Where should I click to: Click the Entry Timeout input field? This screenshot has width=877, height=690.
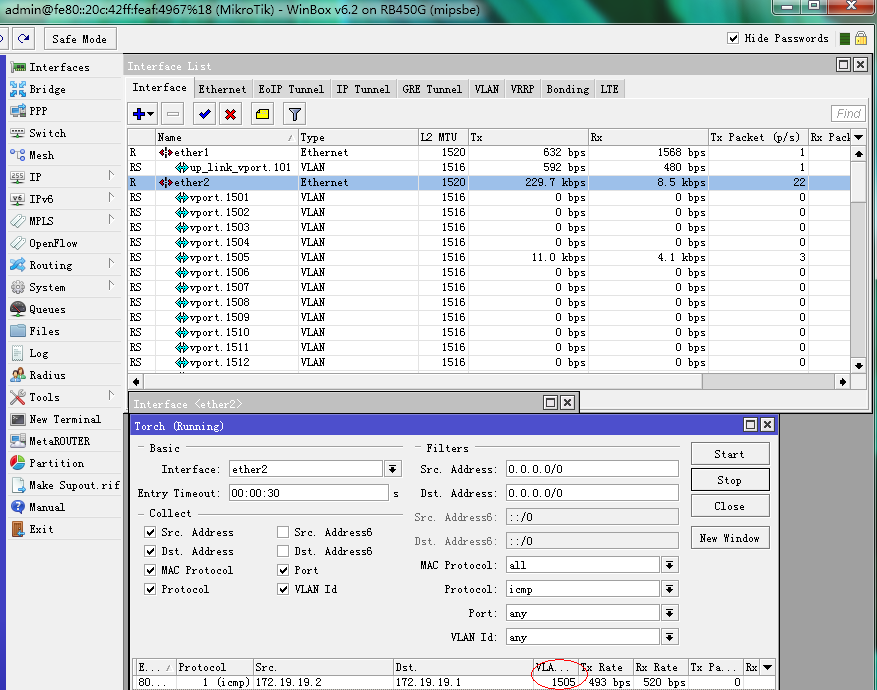click(x=307, y=493)
